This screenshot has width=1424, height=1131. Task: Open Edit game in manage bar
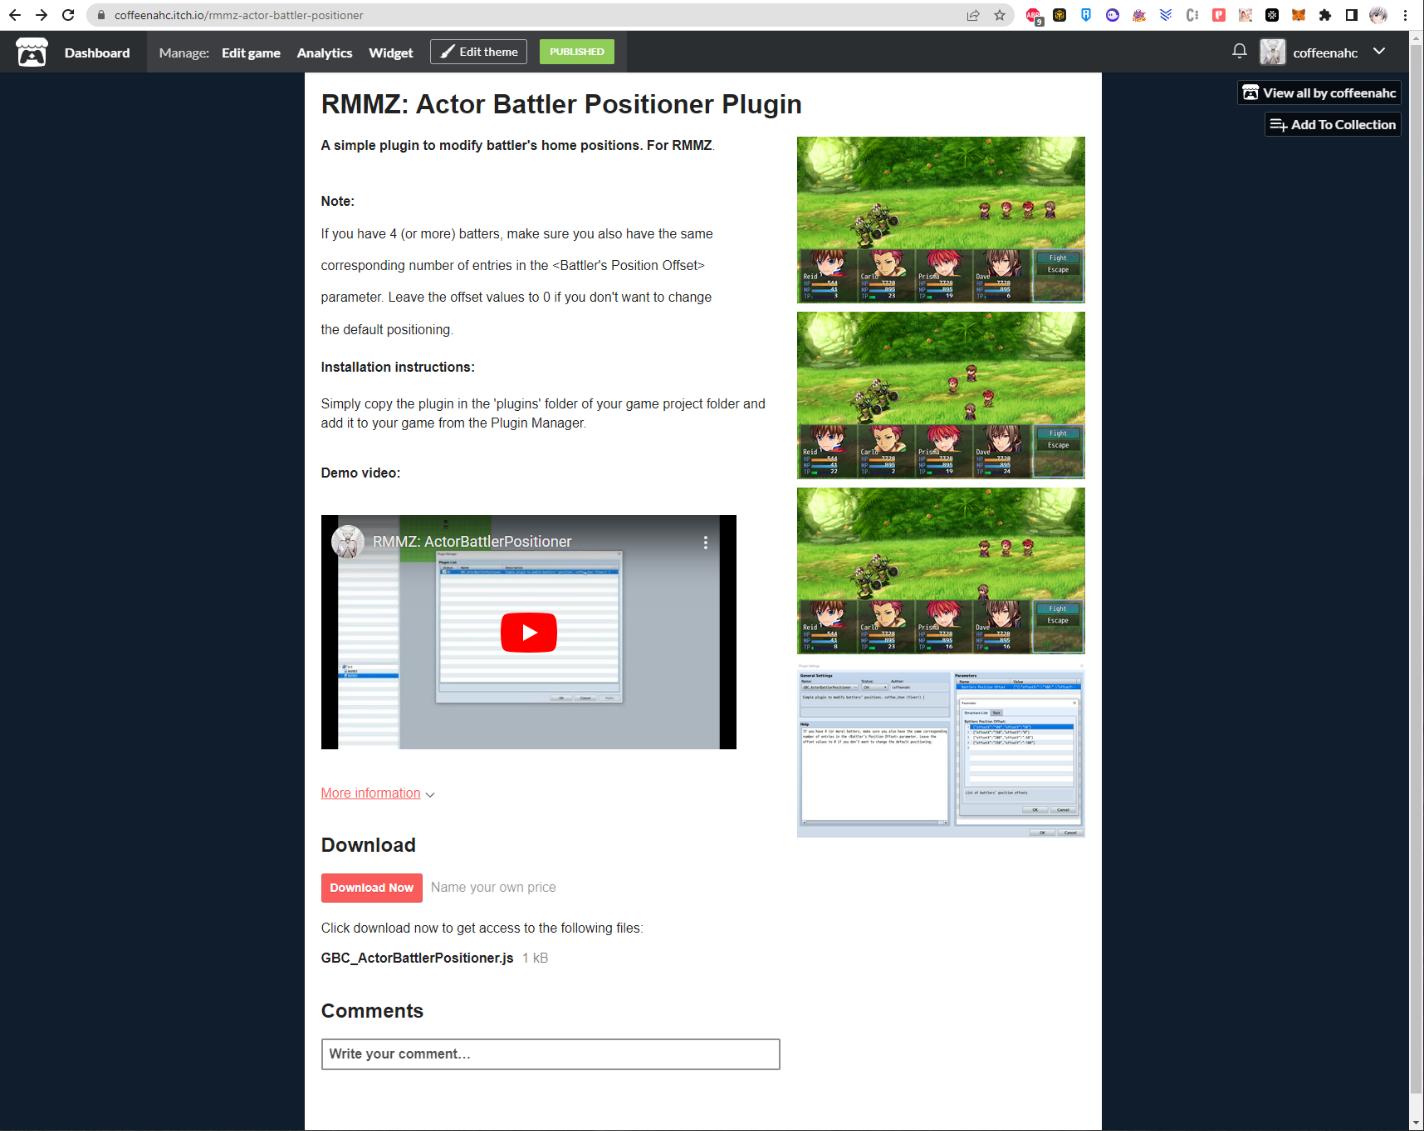click(251, 53)
